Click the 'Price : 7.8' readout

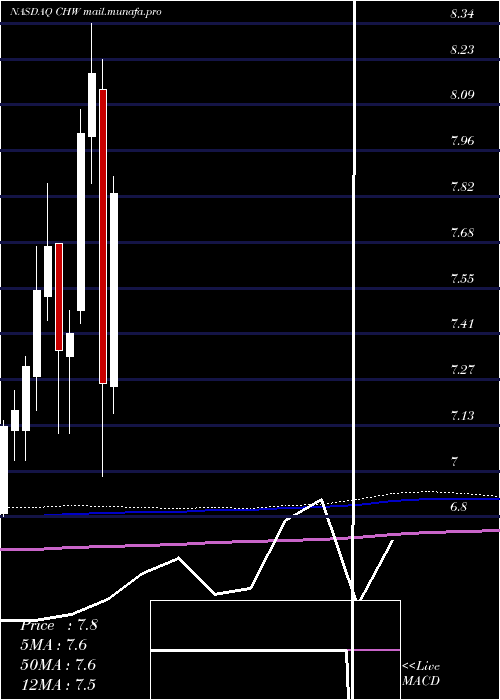click(x=58, y=625)
